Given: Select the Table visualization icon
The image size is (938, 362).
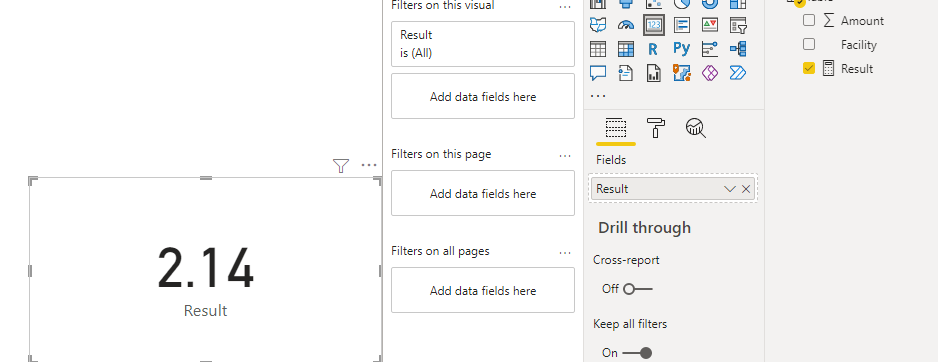Looking at the screenshot, I should (598, 48).
